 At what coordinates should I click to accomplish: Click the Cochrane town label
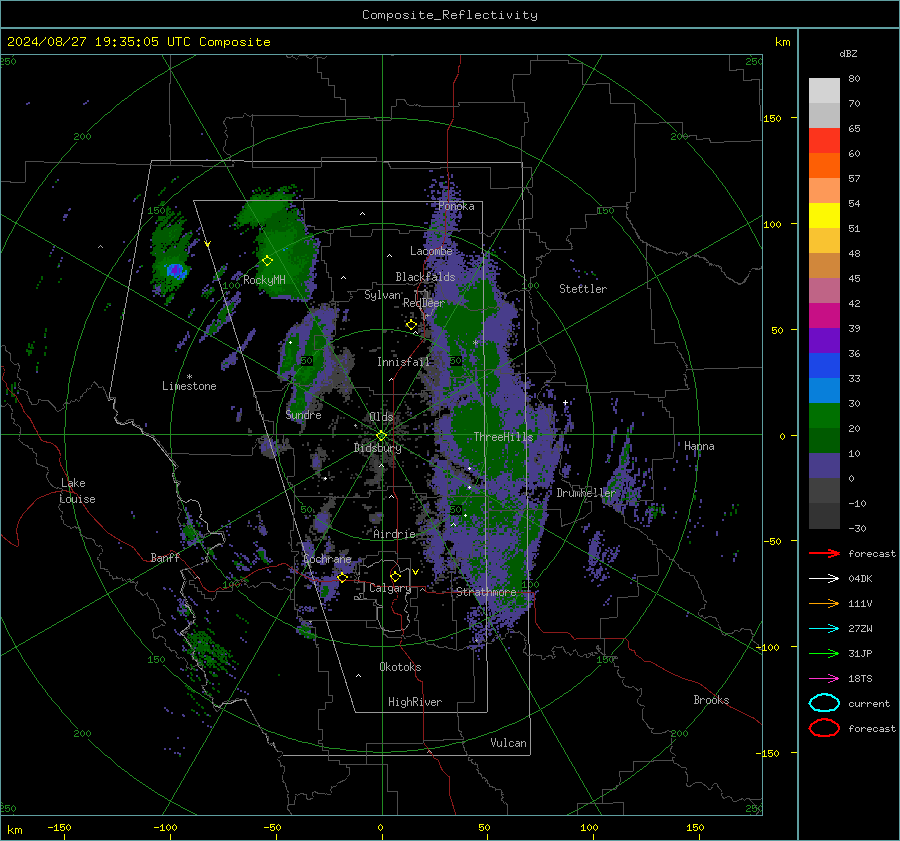click(x=327, y=559)
